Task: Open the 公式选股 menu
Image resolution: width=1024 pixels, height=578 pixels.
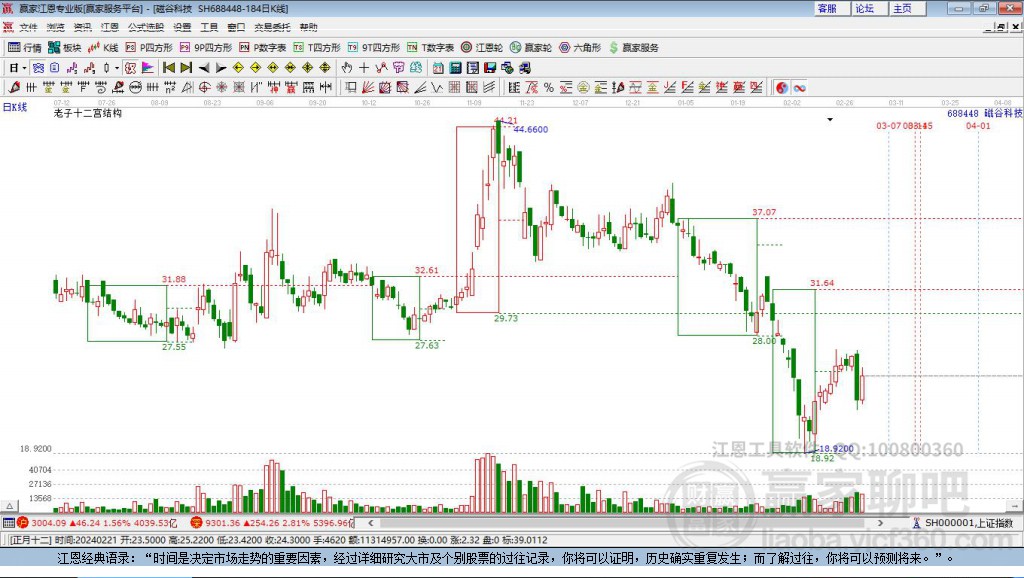Action: pyautogui.click(x=146, y=27)
